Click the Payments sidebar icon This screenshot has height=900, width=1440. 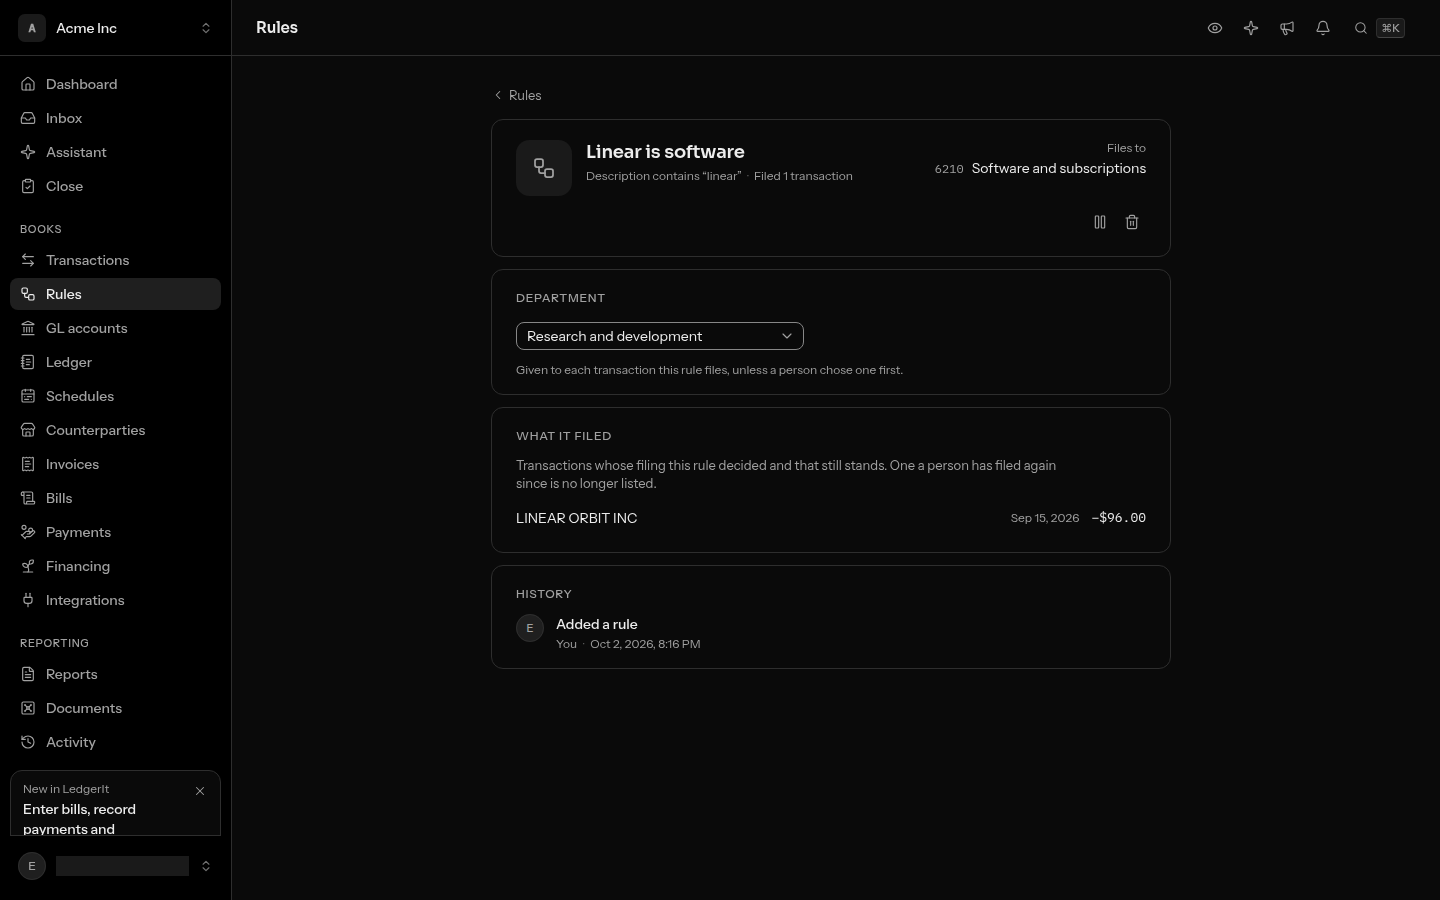(x=28, y=532)
